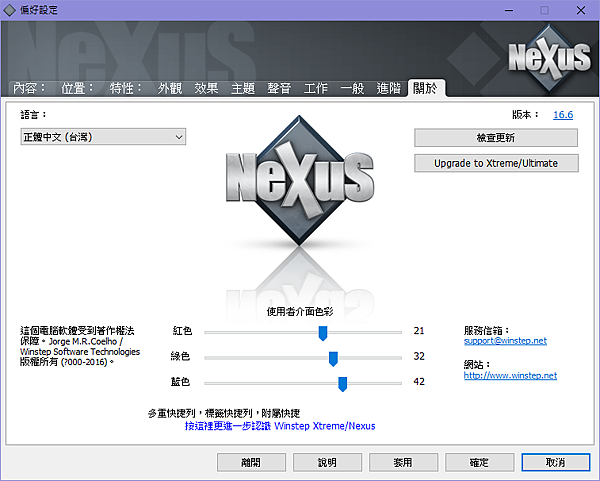Minimize the 偏好設定 window

(509, 10)
